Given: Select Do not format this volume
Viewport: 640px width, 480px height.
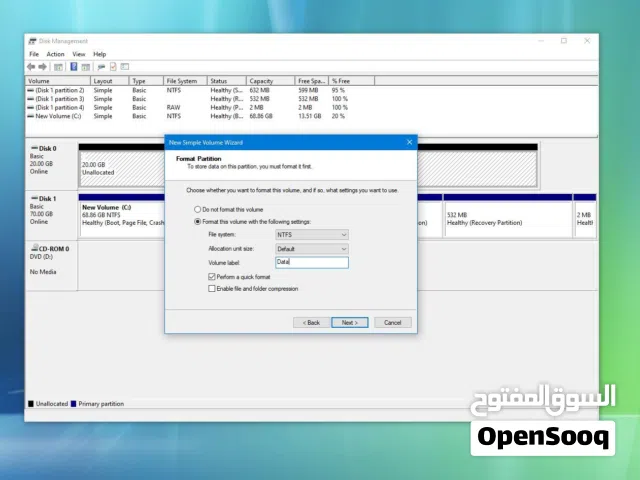Looking at the screenshot, I should pyautogui.click(x=198, y=209).
